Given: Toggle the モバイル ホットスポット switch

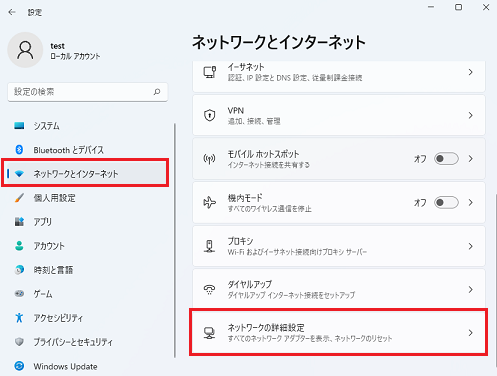Looking at the screenshot, I should 446,159.
